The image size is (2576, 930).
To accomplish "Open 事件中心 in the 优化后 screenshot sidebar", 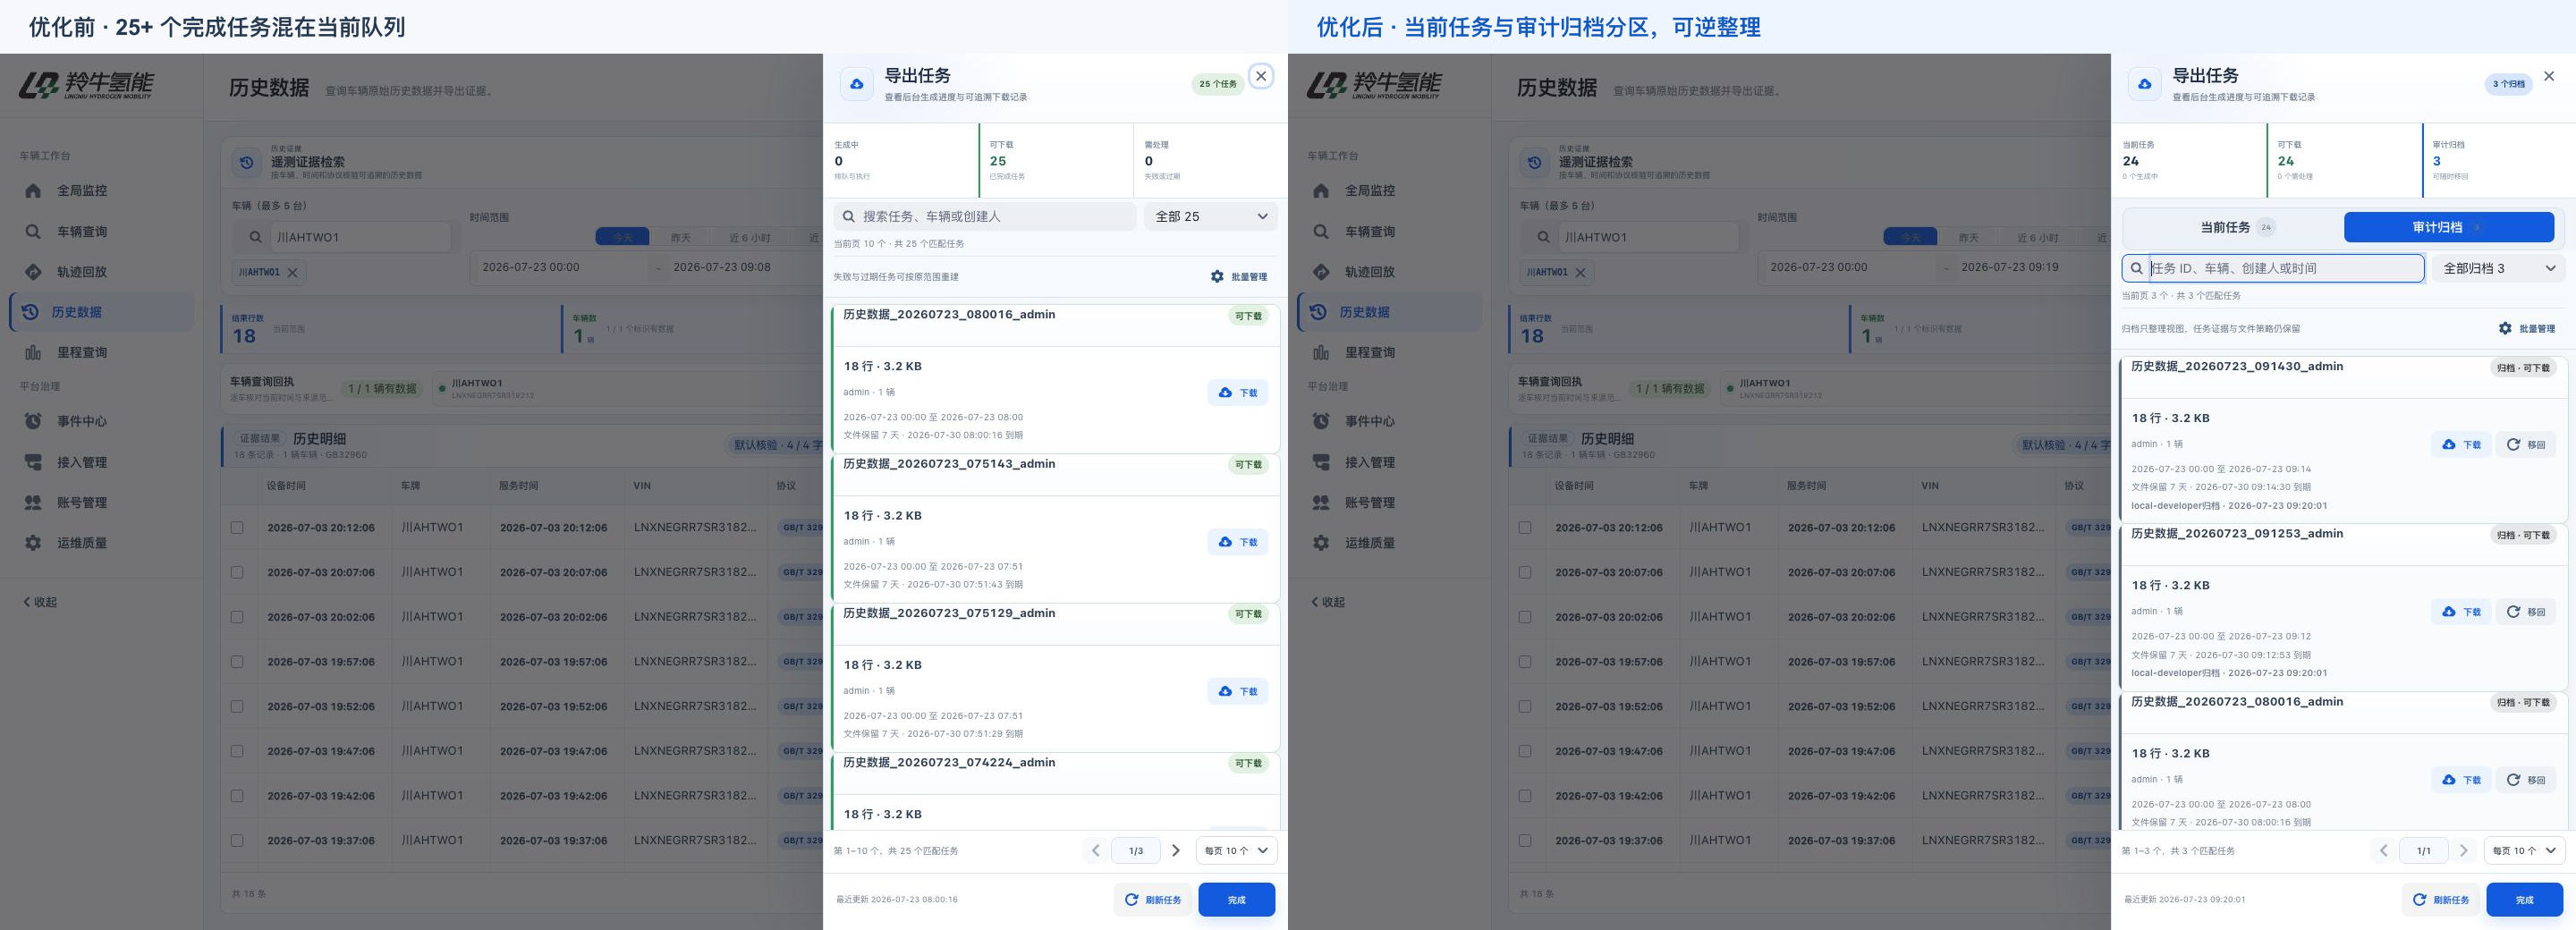I will (1388, 422).
